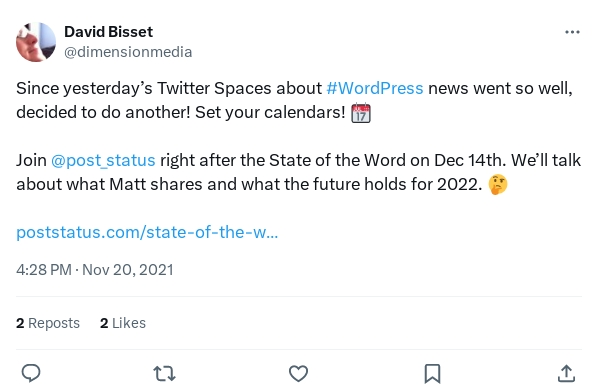
Task: Visit the @post_status mention profile
Action: [x=103, y=160]
